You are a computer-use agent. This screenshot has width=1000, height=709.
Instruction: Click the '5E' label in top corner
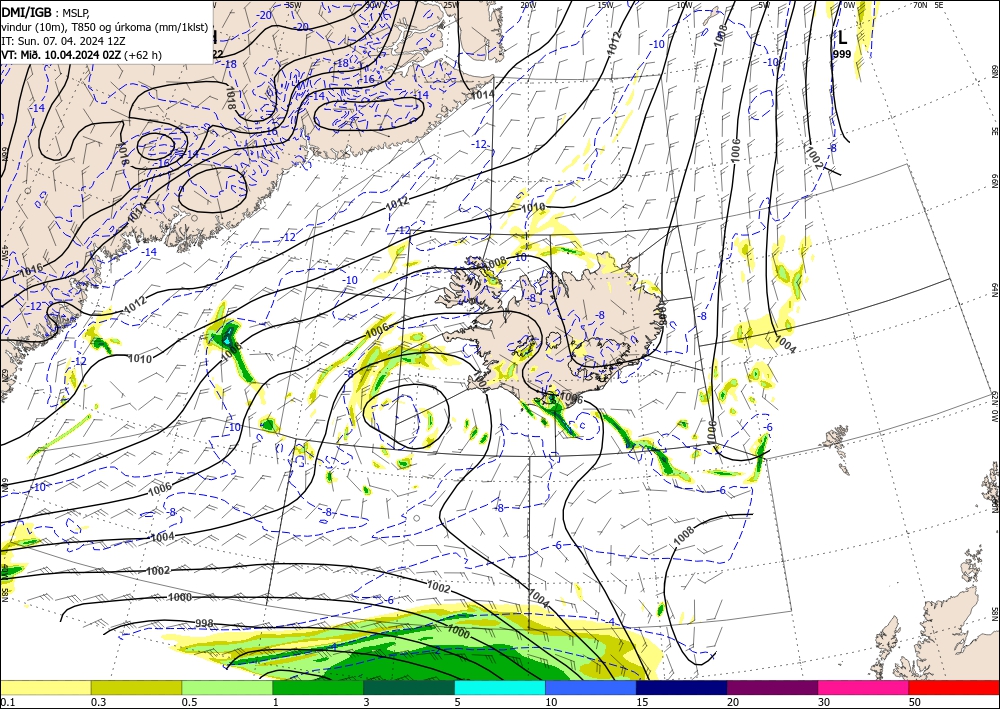point(939,5)
